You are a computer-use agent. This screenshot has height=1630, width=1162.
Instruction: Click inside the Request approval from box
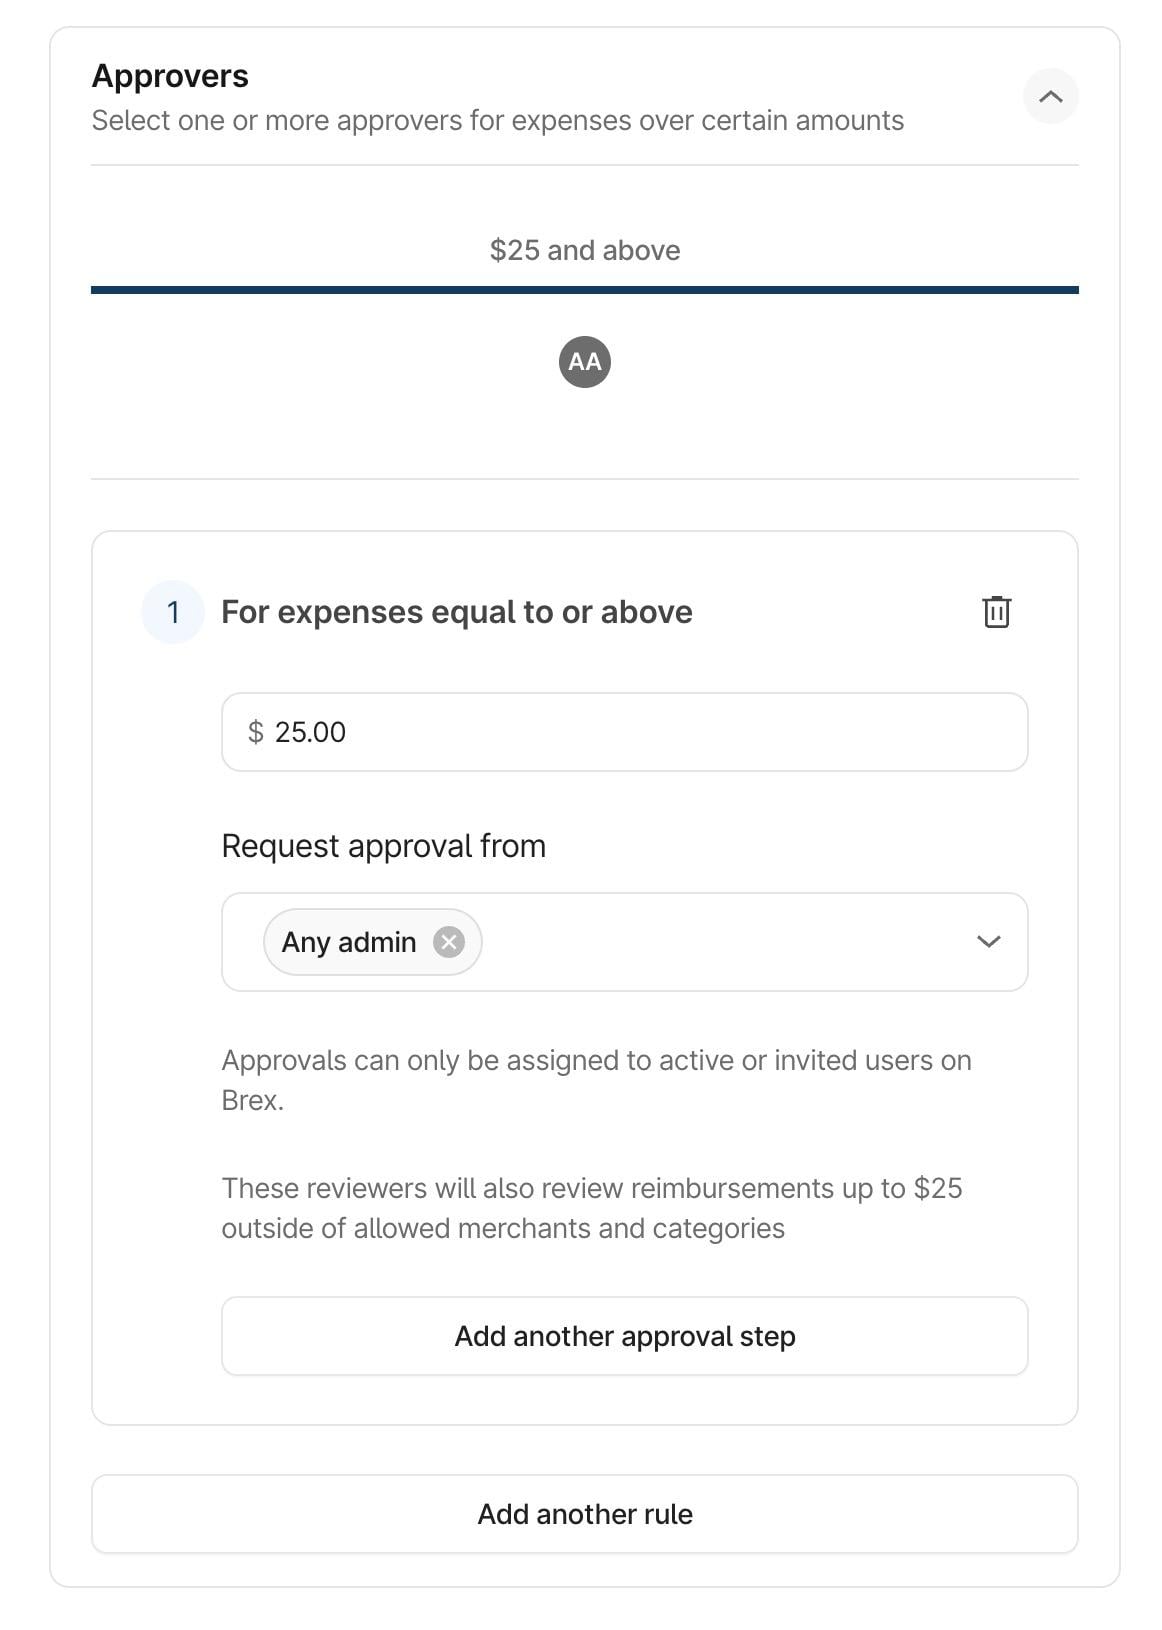point(720,942)
